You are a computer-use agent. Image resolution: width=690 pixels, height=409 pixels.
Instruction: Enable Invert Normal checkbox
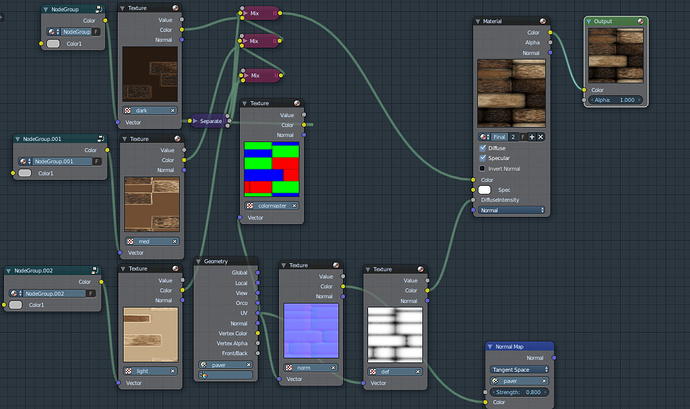click(x=482, y=169)
